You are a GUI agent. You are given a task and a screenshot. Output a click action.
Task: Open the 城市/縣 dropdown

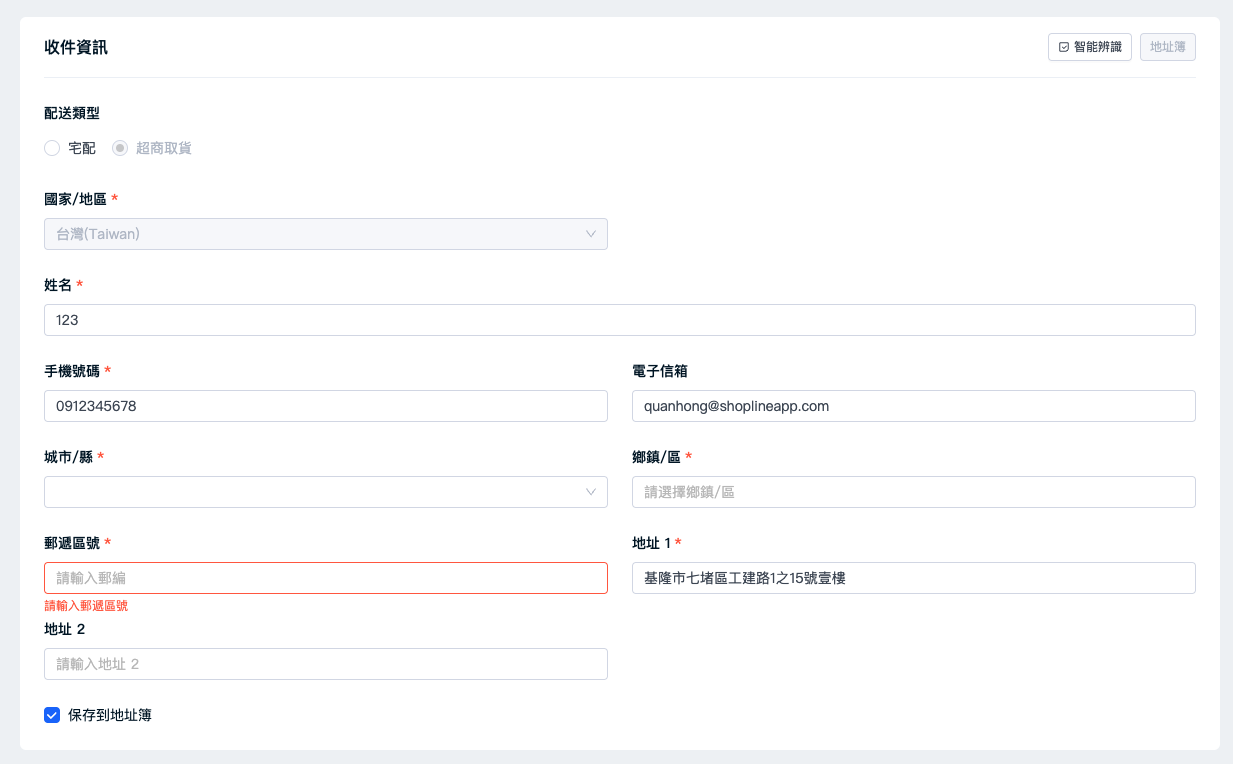[x=326, y=492]
